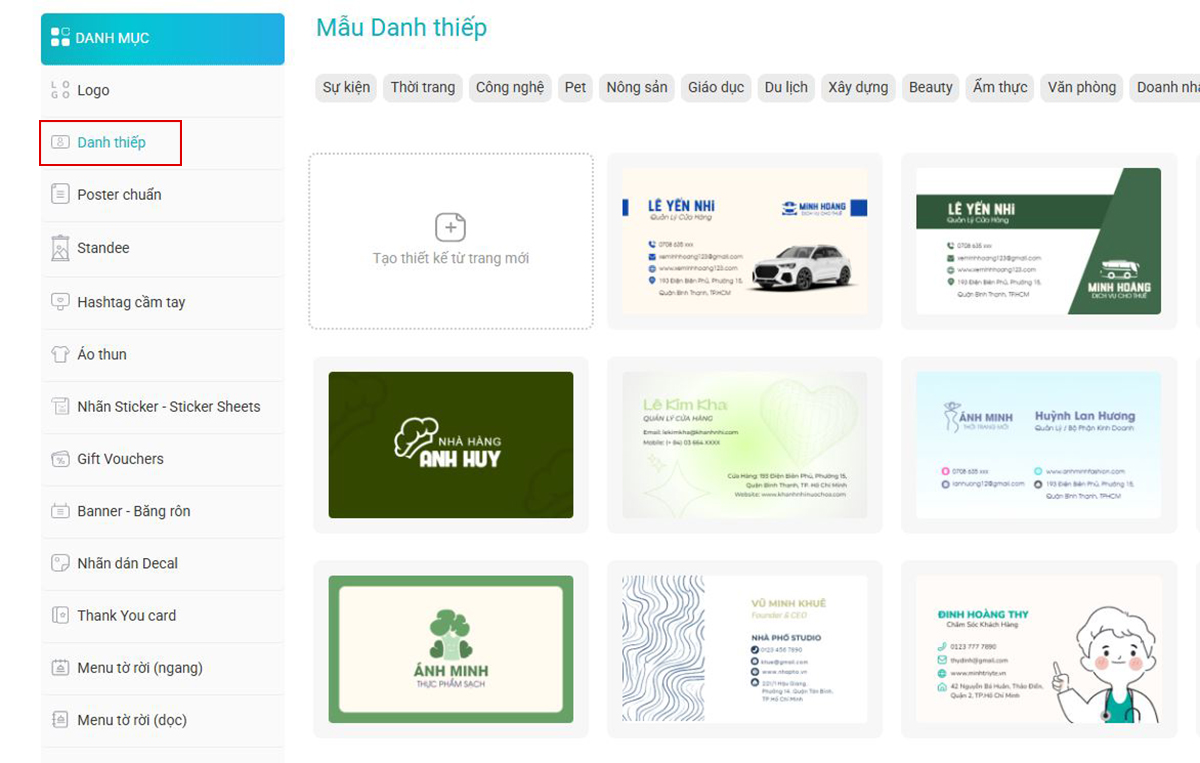Filter templates by Sự kiện tag
The image size is (1200, 763).
coord(346,87)
